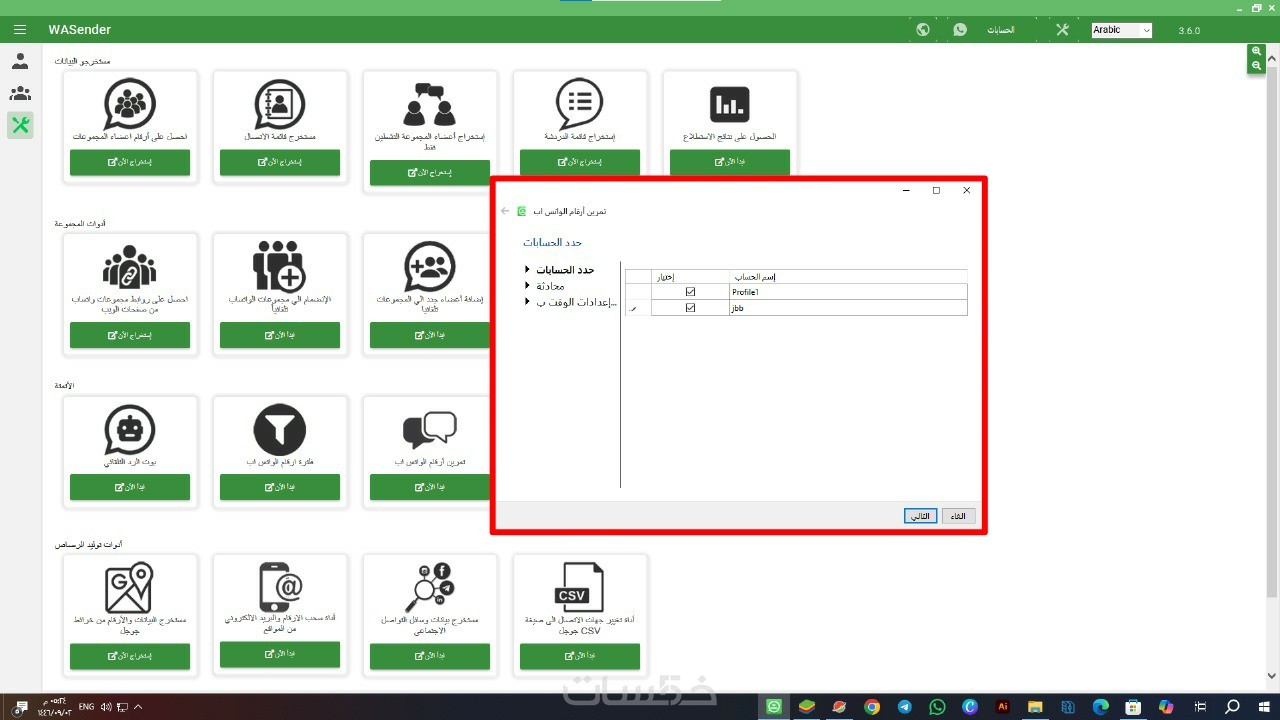This screenshot has width=1280, height=720.
Task: Open the Windows Start menu
Action: [x=1263, y=707]
